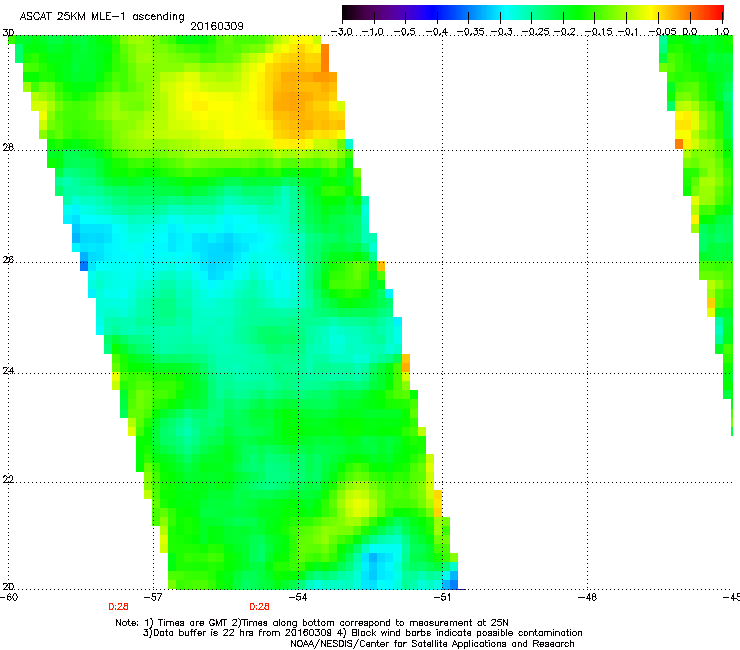Click the -0.3 colorbar label
The width and height of the screenshot is (740, 650).
(x=501, y=32)
